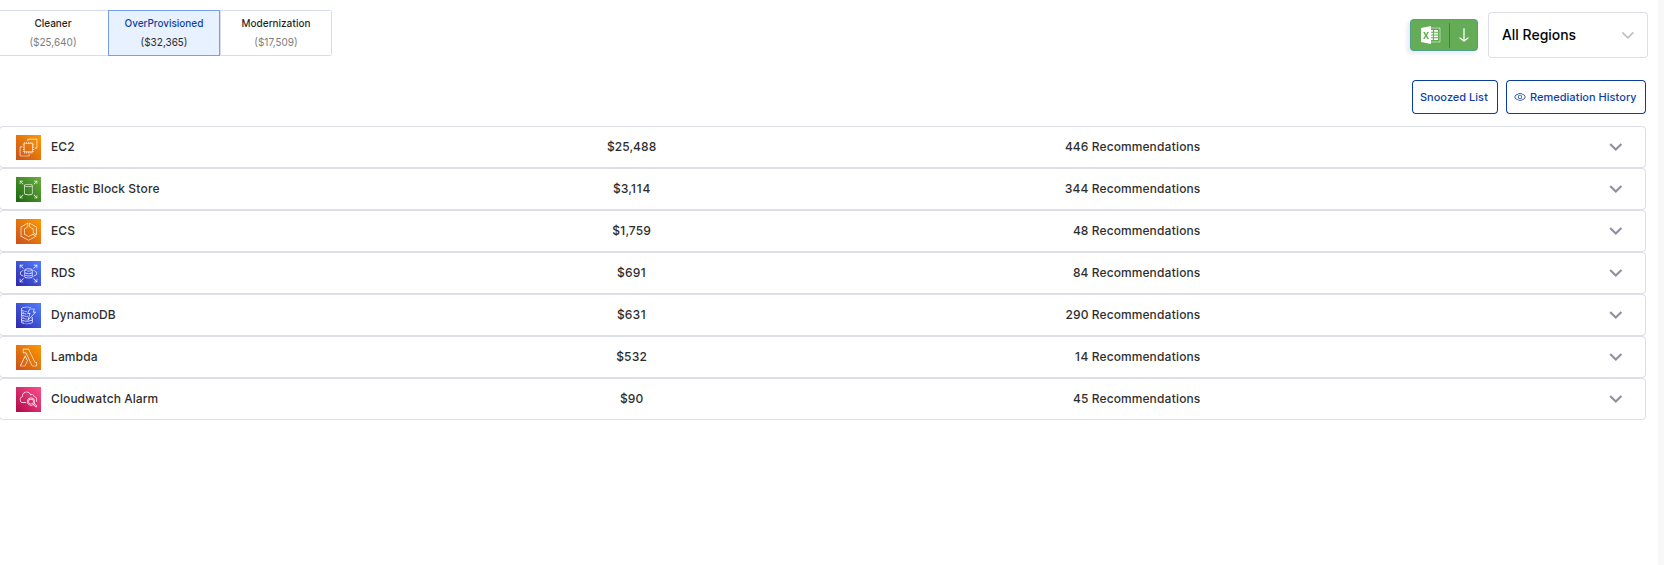Switch to the Modernization tab

point(276,33)
